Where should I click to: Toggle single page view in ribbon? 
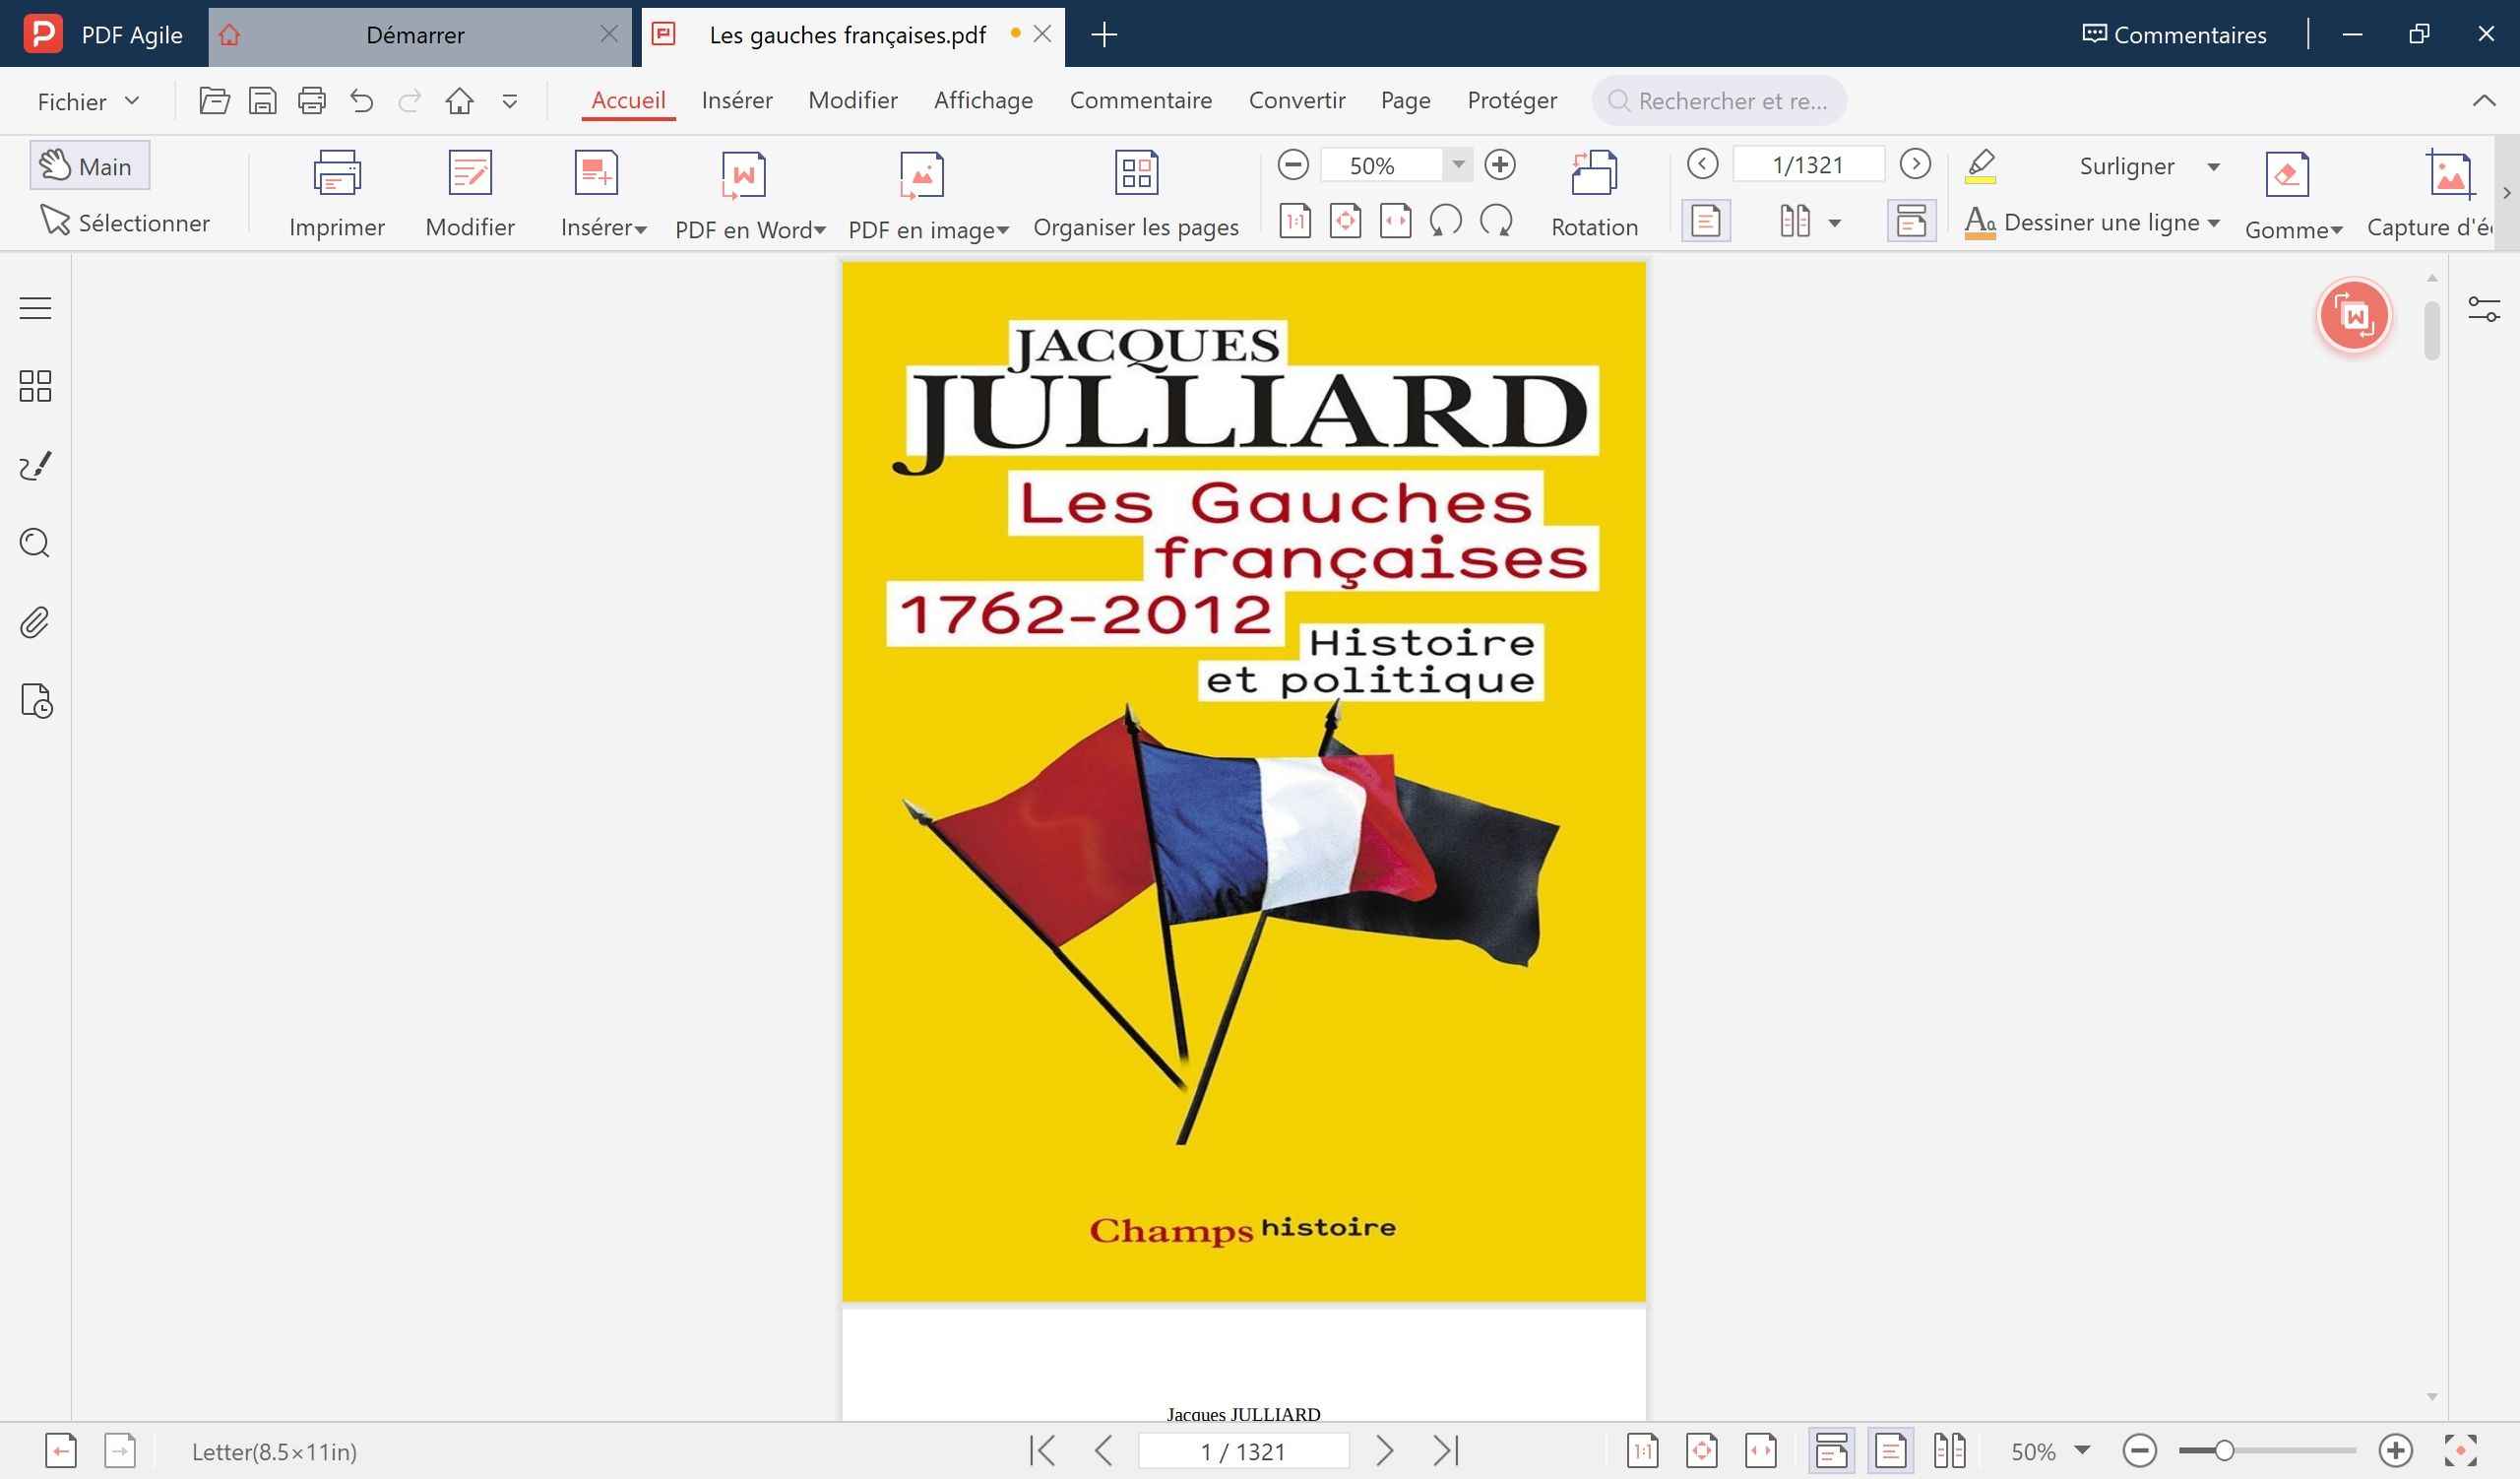[x=1706, y=221]
